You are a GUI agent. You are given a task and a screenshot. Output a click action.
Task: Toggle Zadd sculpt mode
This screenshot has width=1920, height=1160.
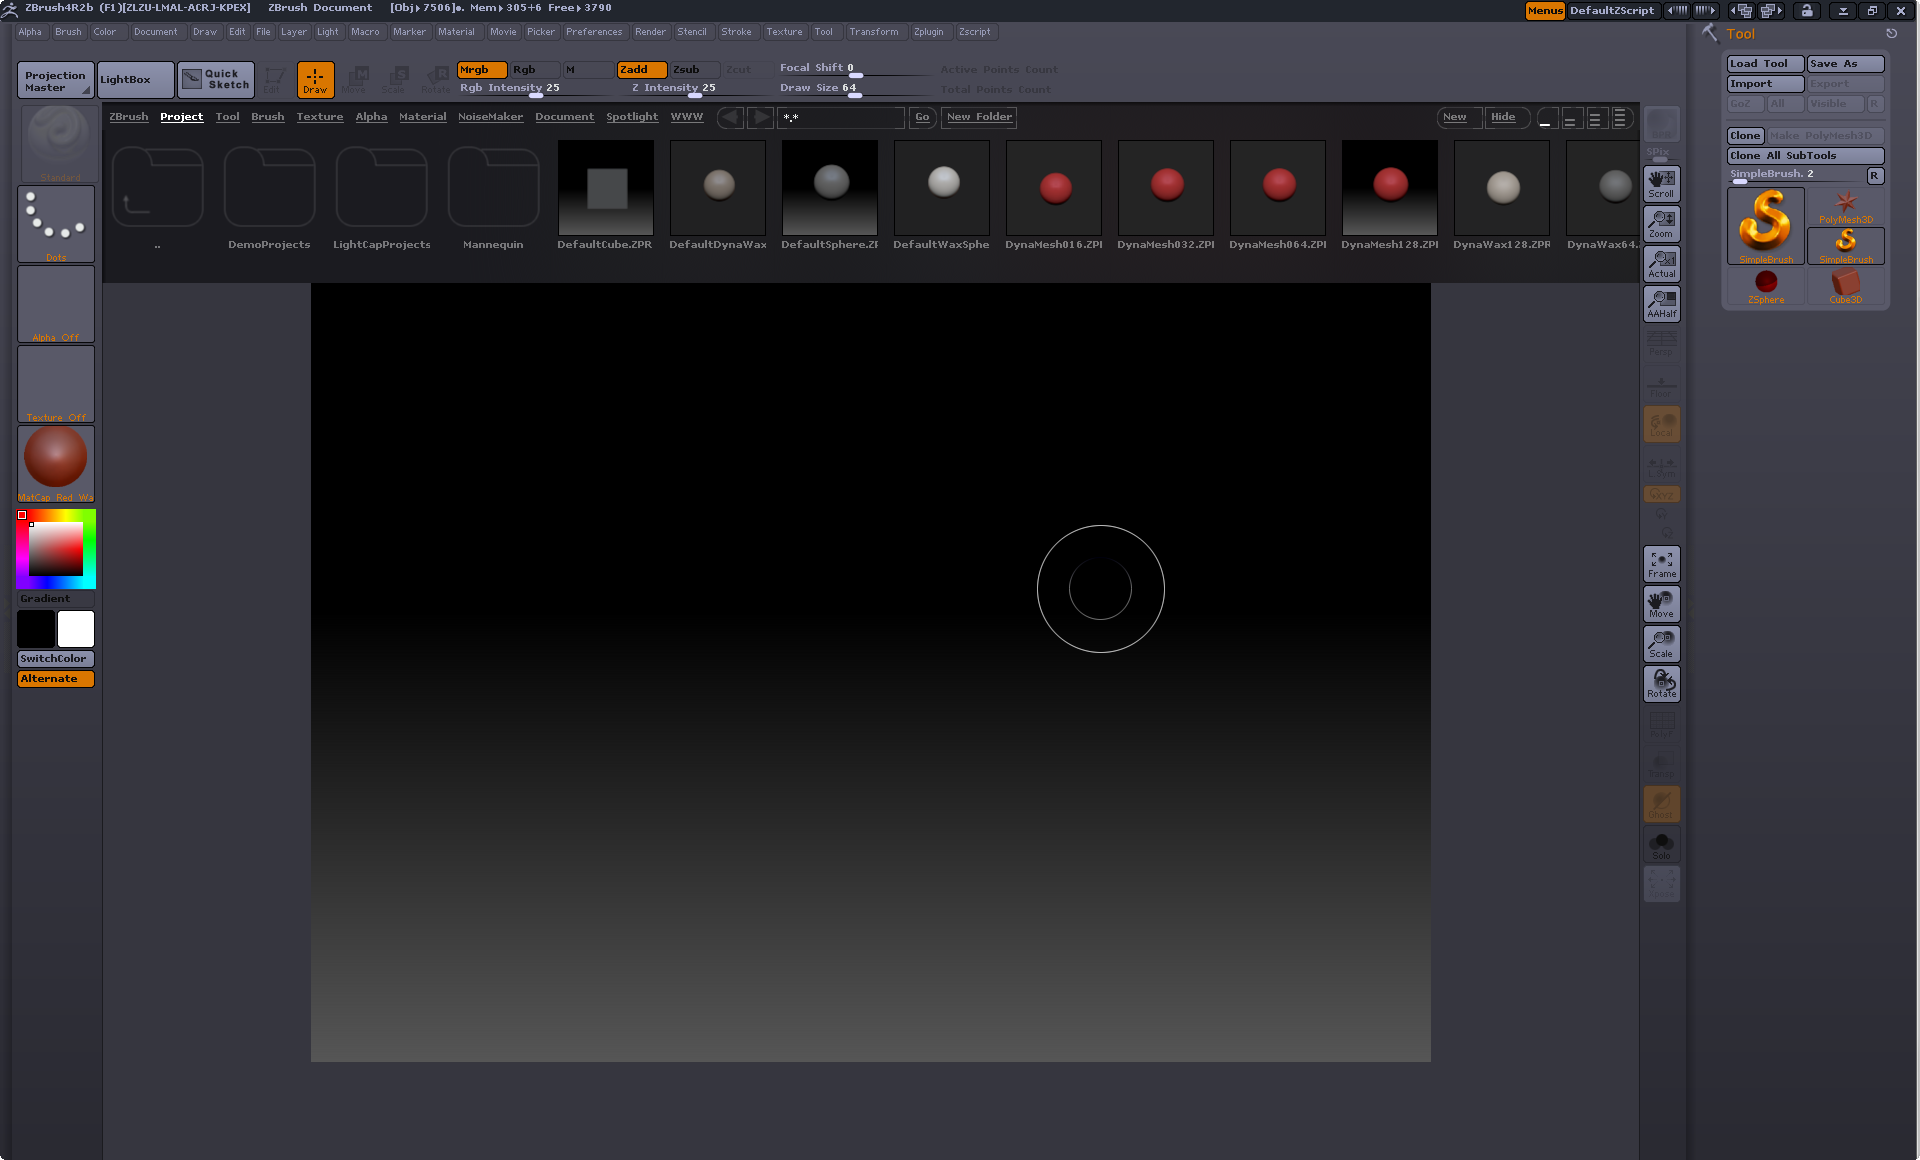coord(640,69)
